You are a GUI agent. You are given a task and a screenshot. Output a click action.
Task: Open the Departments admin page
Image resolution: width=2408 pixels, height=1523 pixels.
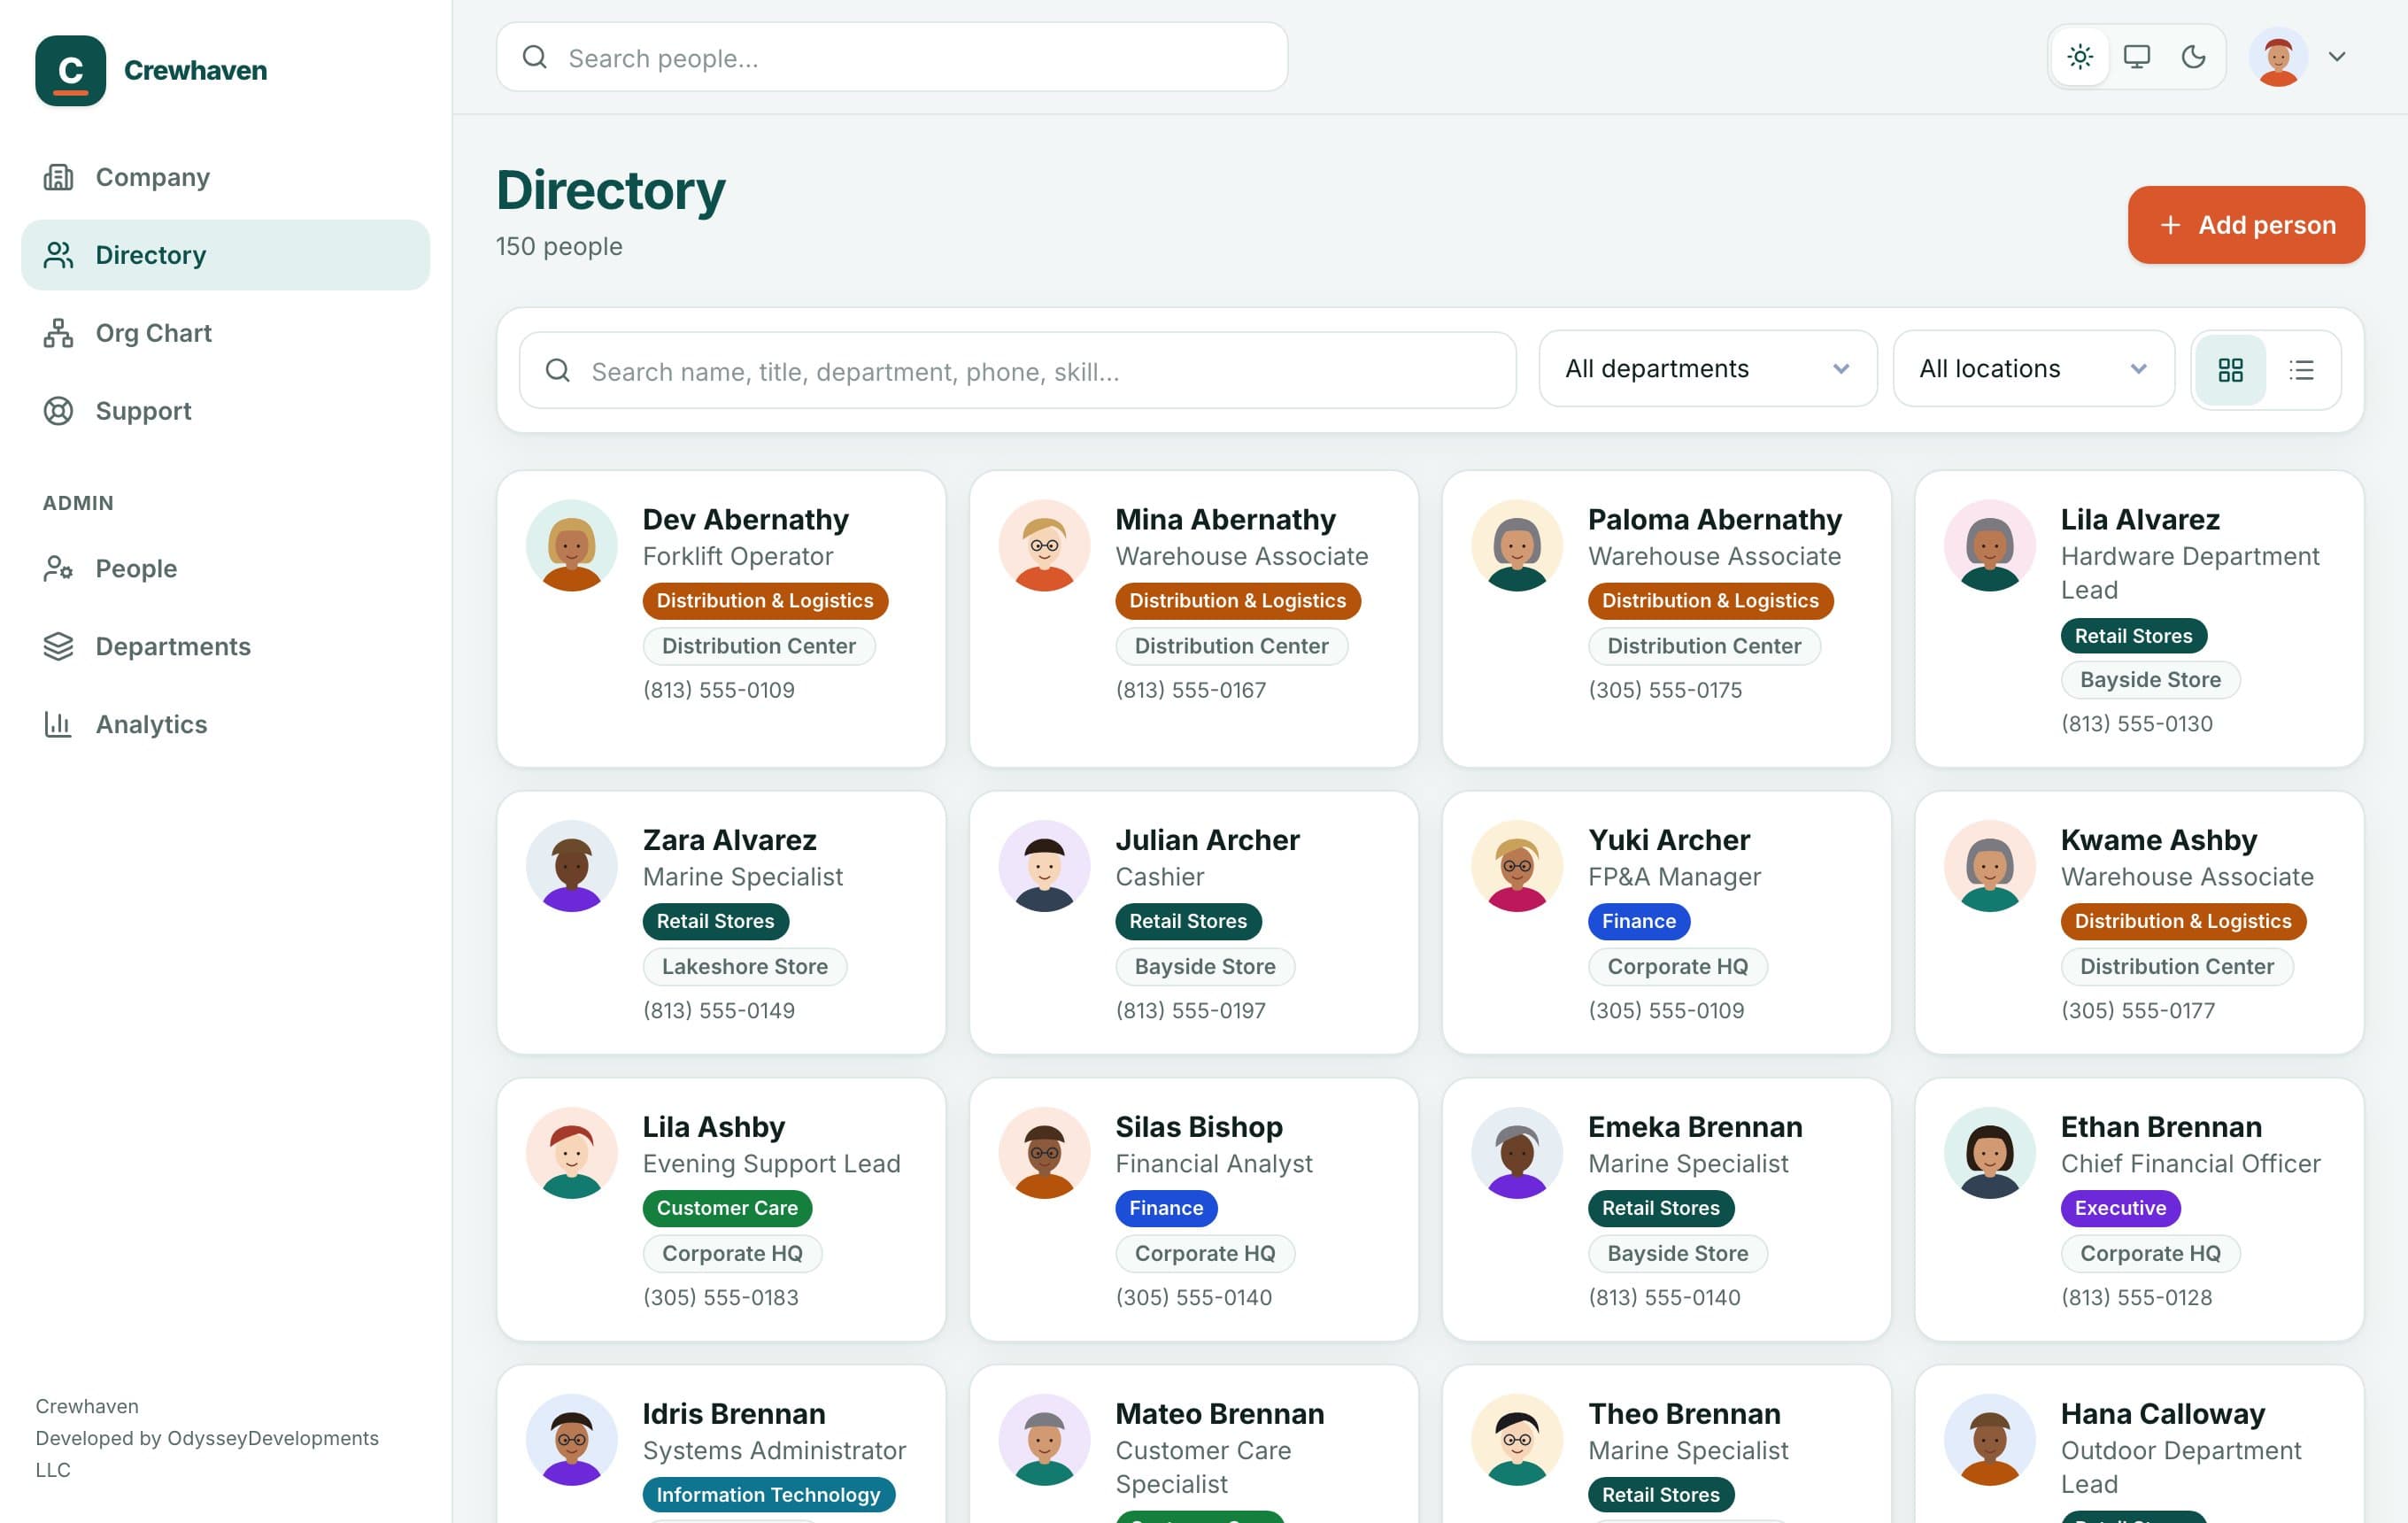coord(225,646)
